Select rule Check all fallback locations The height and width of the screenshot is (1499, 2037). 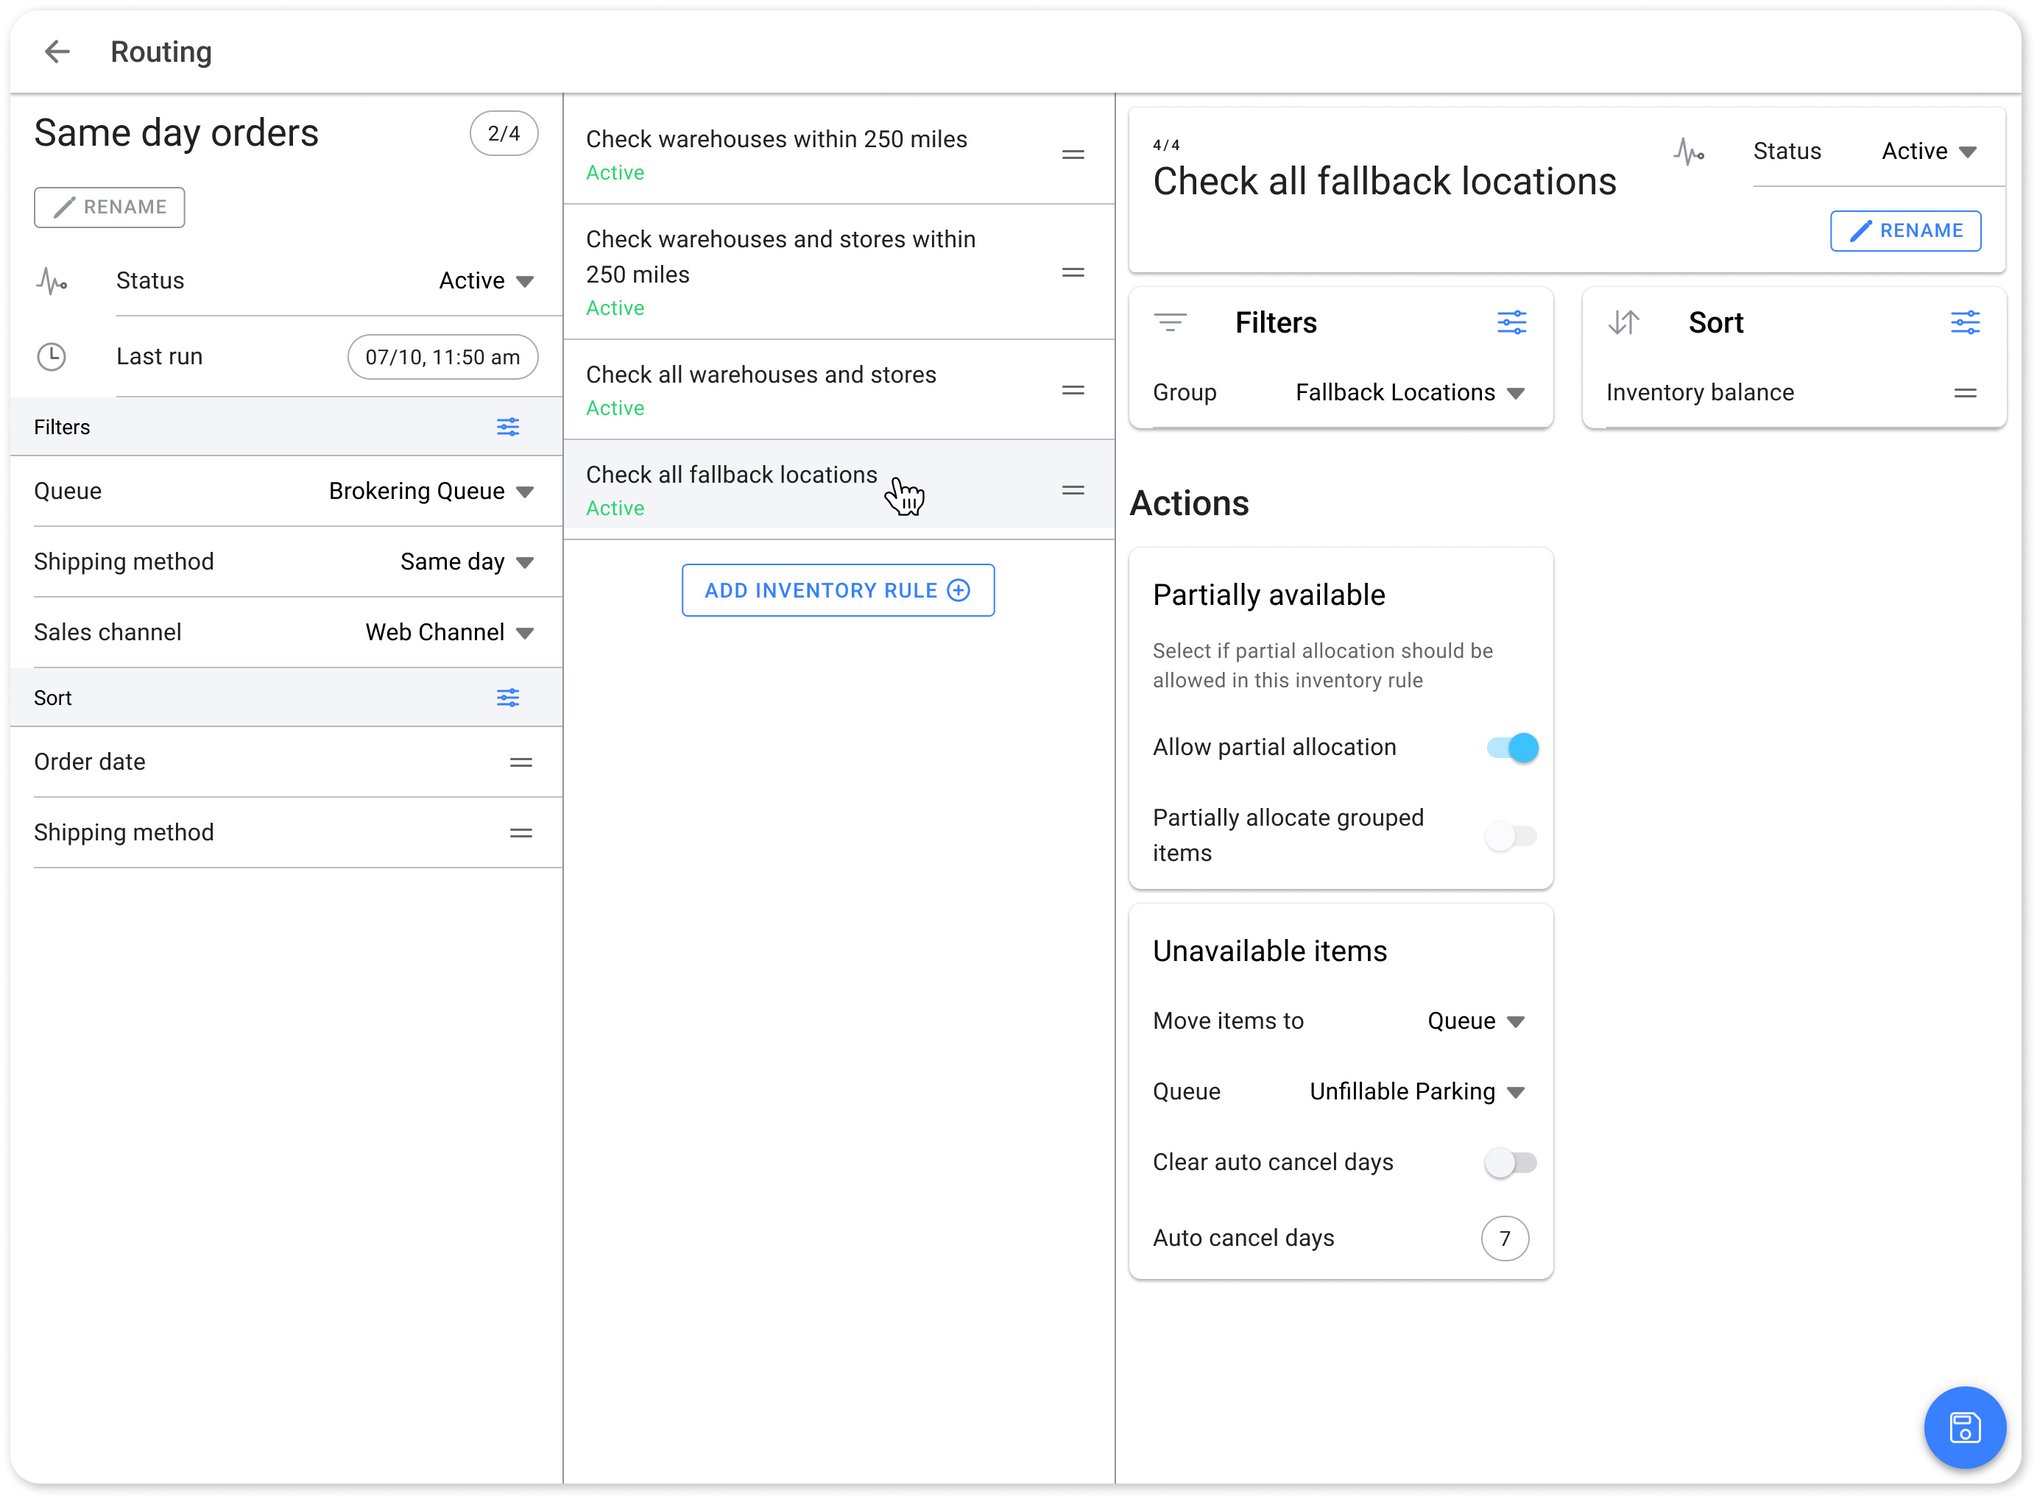838,490
